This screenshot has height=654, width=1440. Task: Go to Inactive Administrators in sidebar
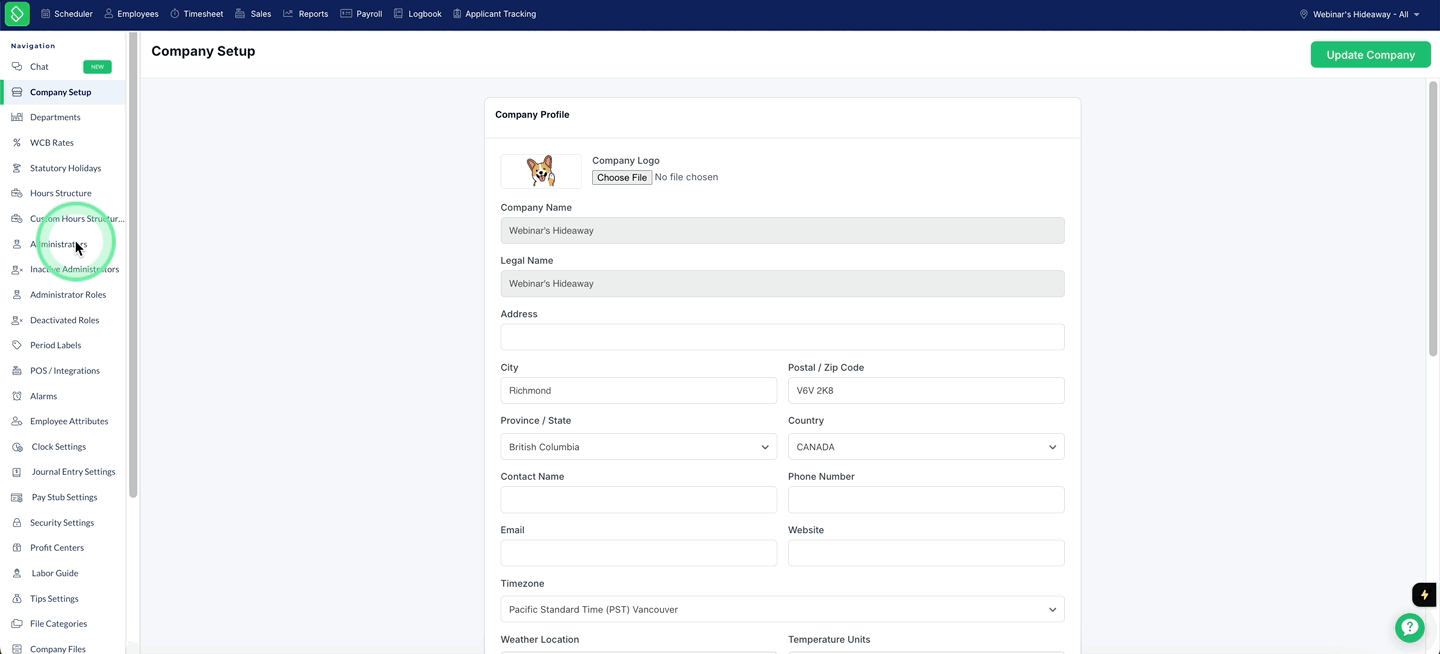(74, 269)
